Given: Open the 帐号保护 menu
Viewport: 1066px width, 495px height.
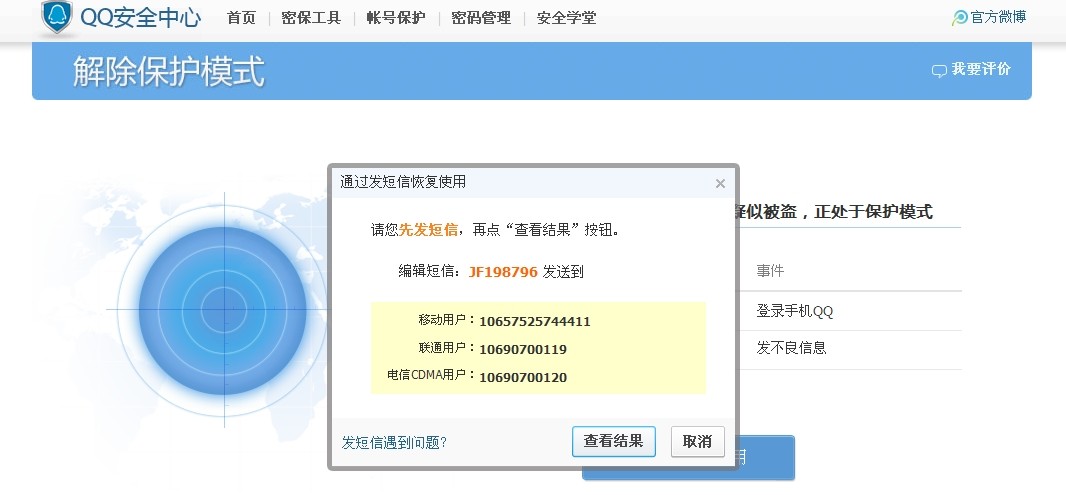Looking at the screenshot, I should coord(396,18).
